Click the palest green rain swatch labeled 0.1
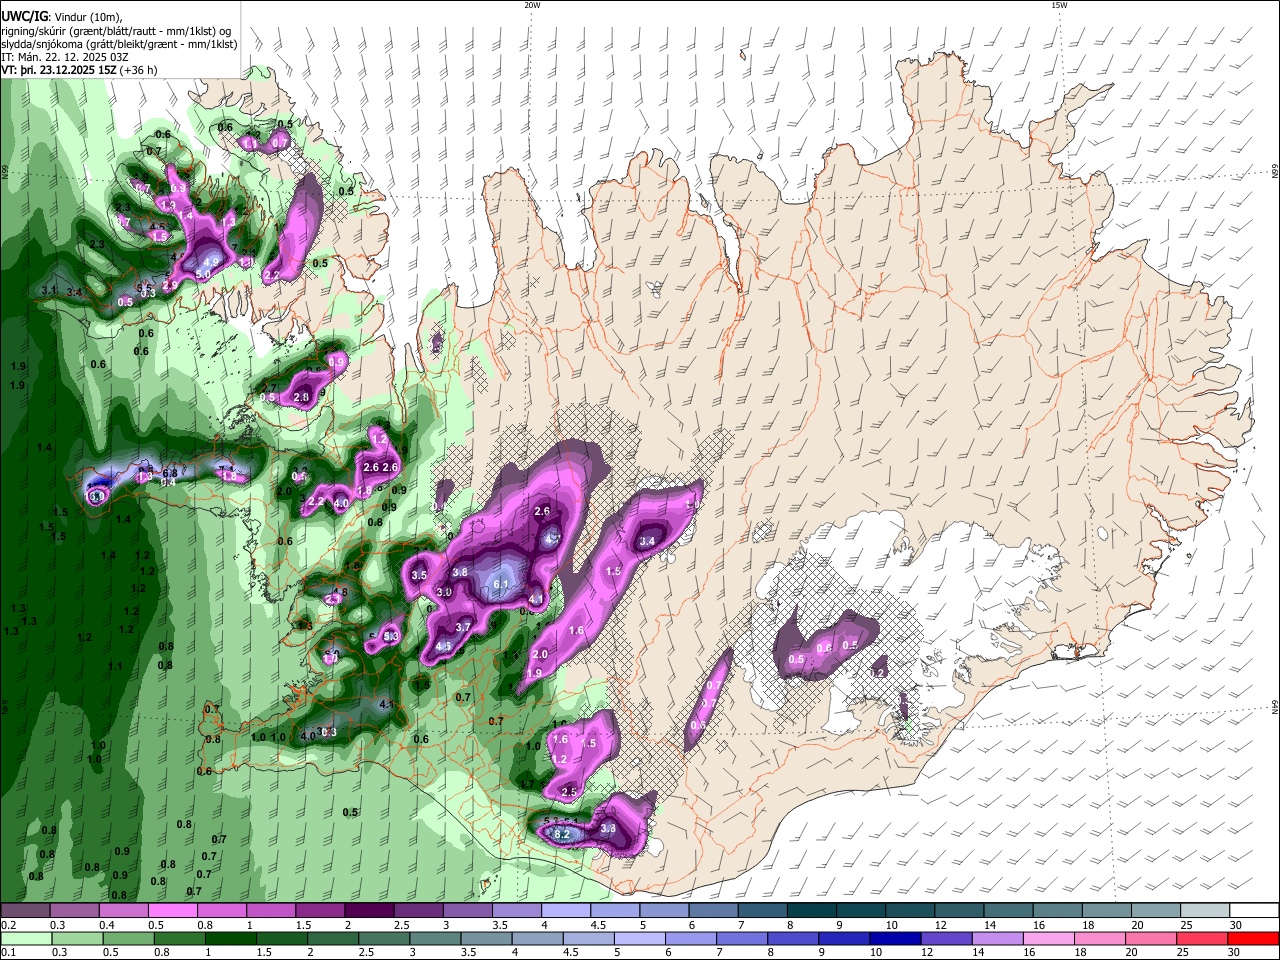The height and width of the screenshot is (960, 1280). click(x=27, y=938)
